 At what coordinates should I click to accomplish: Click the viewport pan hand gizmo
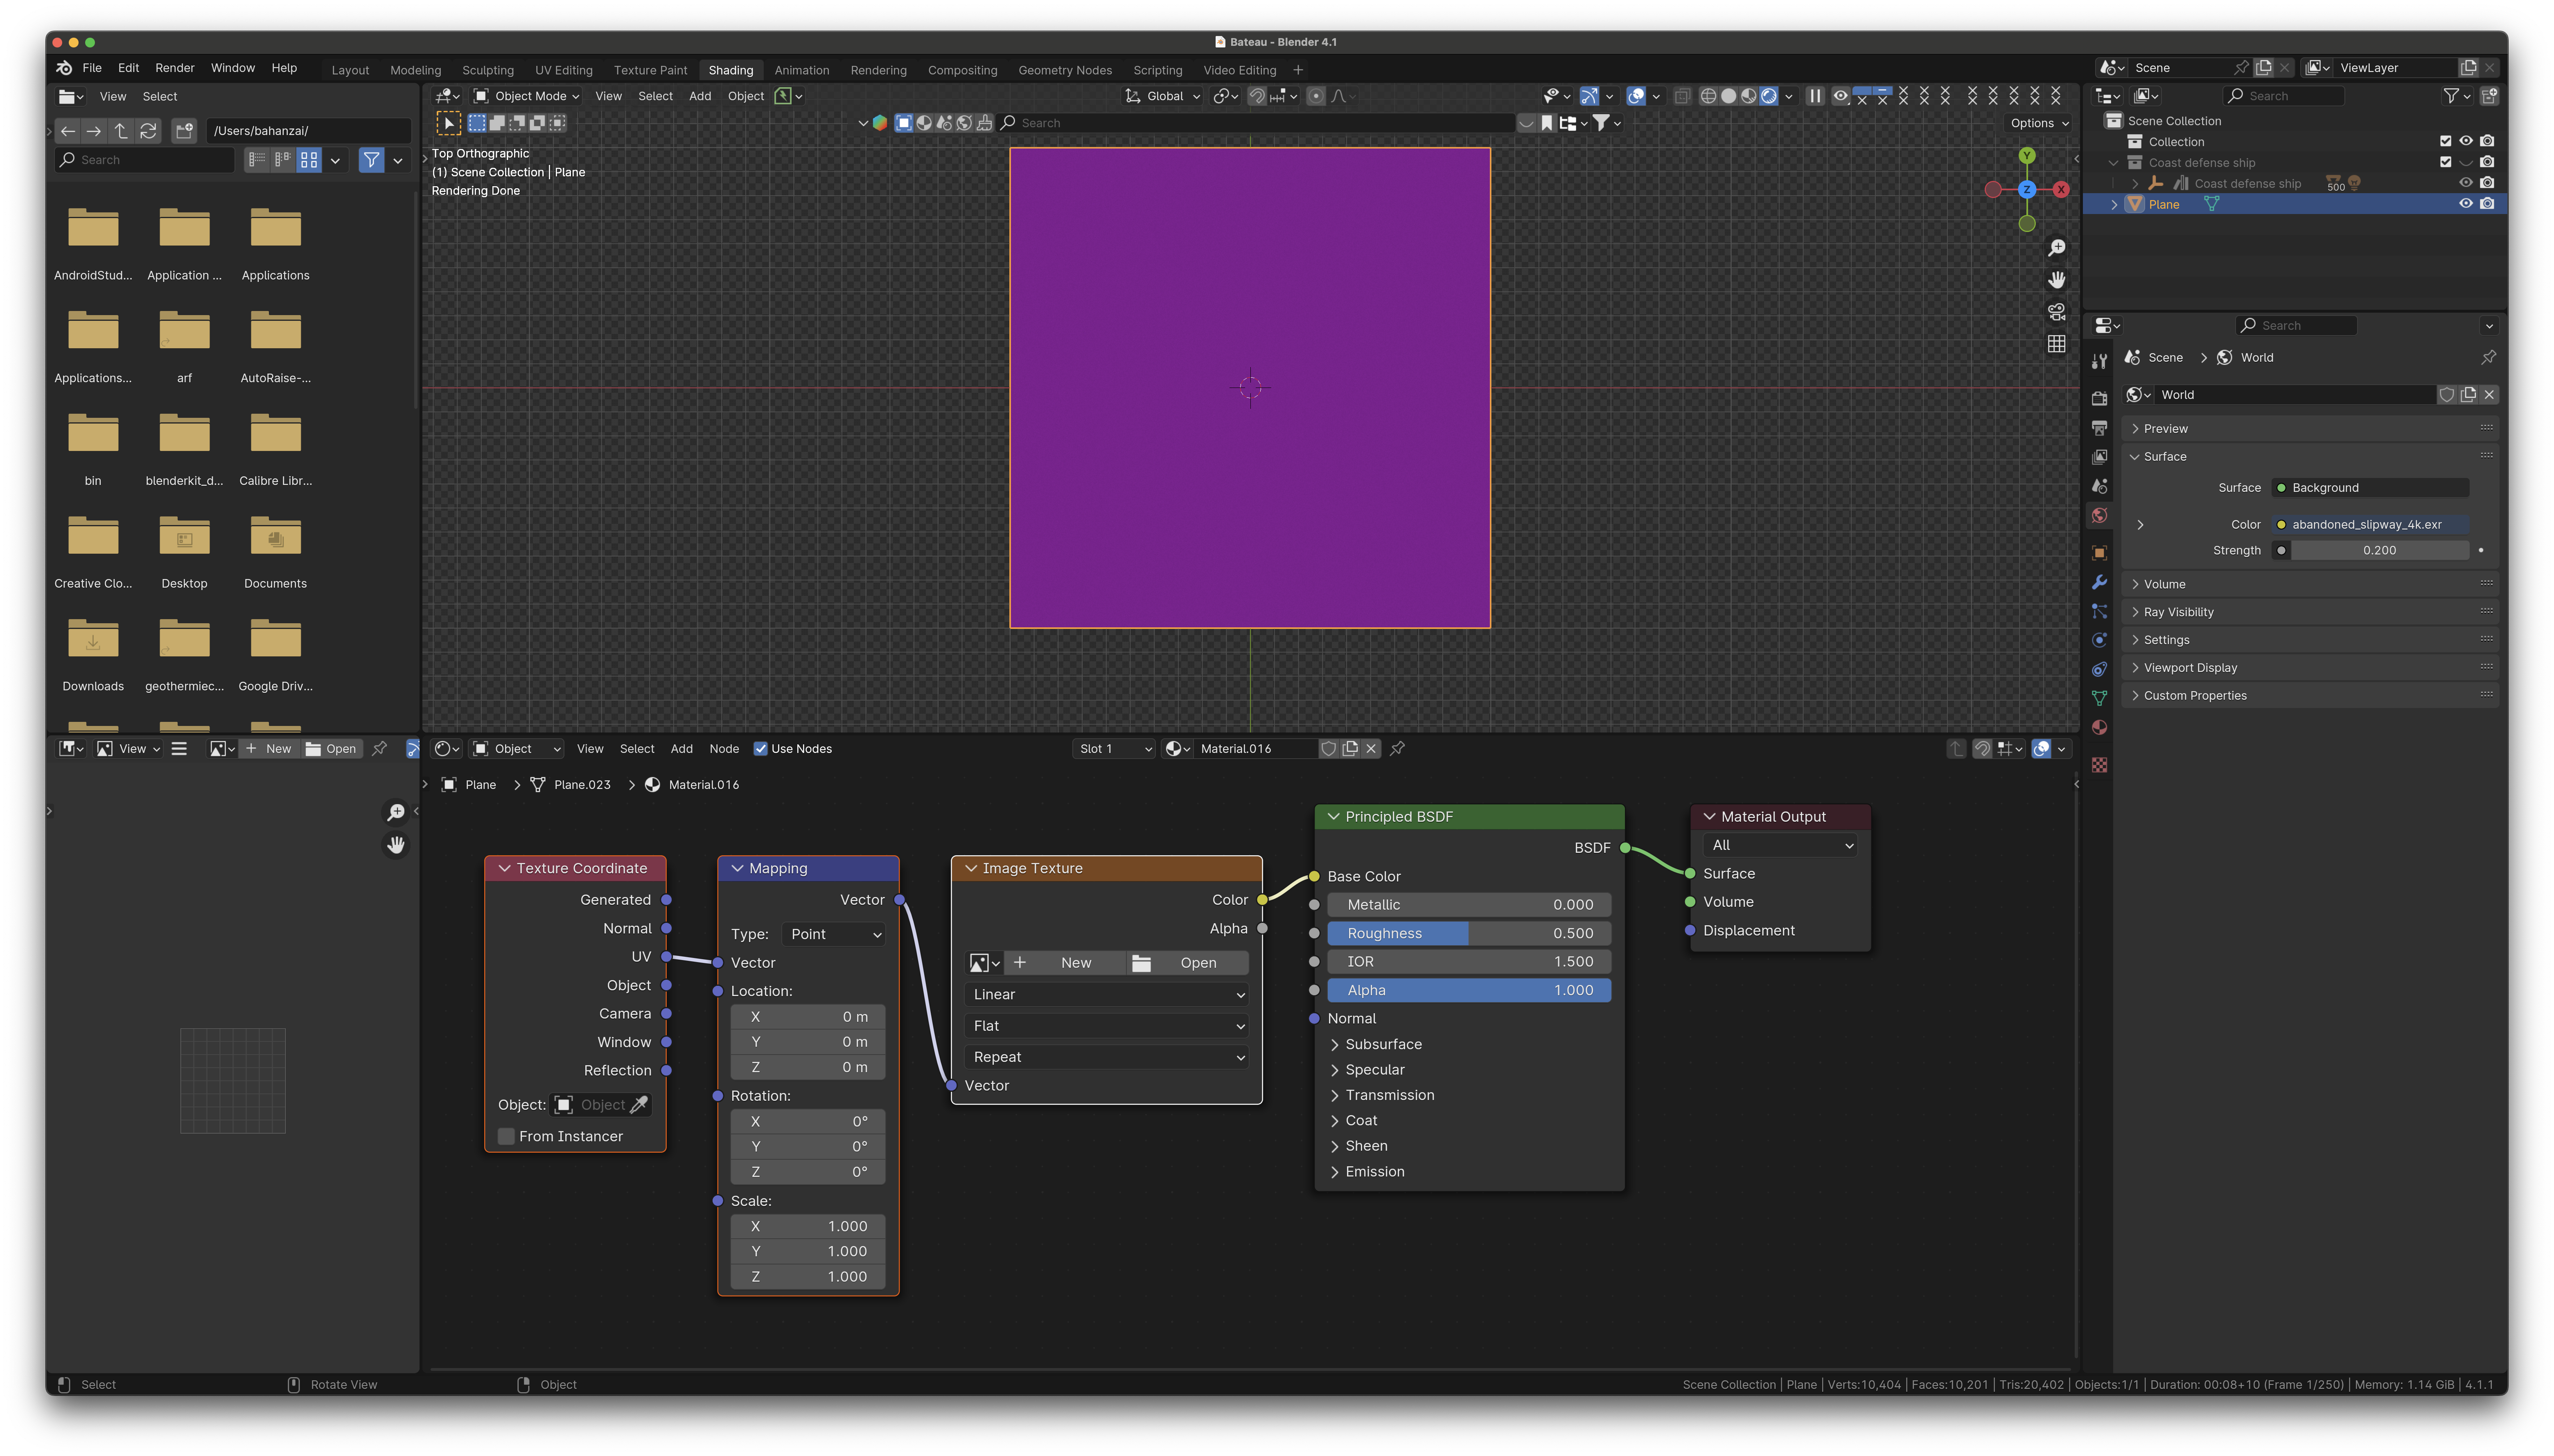(2056, 280)
